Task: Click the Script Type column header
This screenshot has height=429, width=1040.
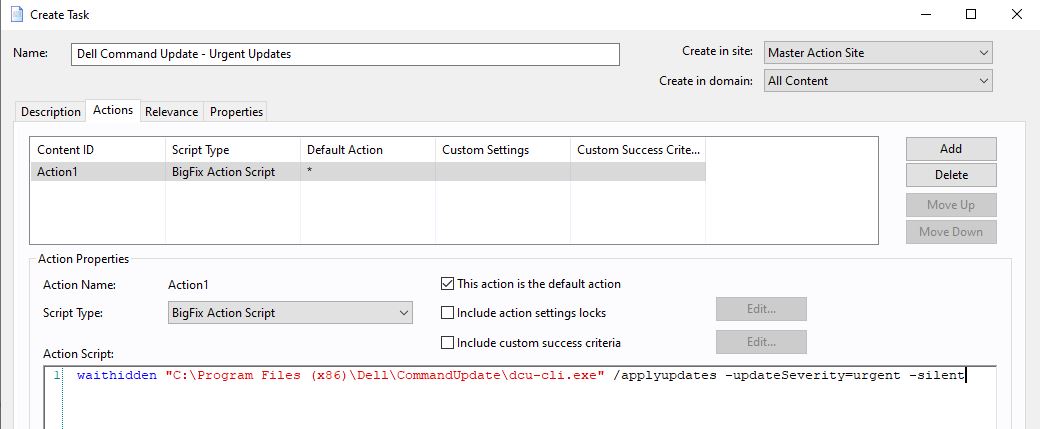Action: [232, 150]
